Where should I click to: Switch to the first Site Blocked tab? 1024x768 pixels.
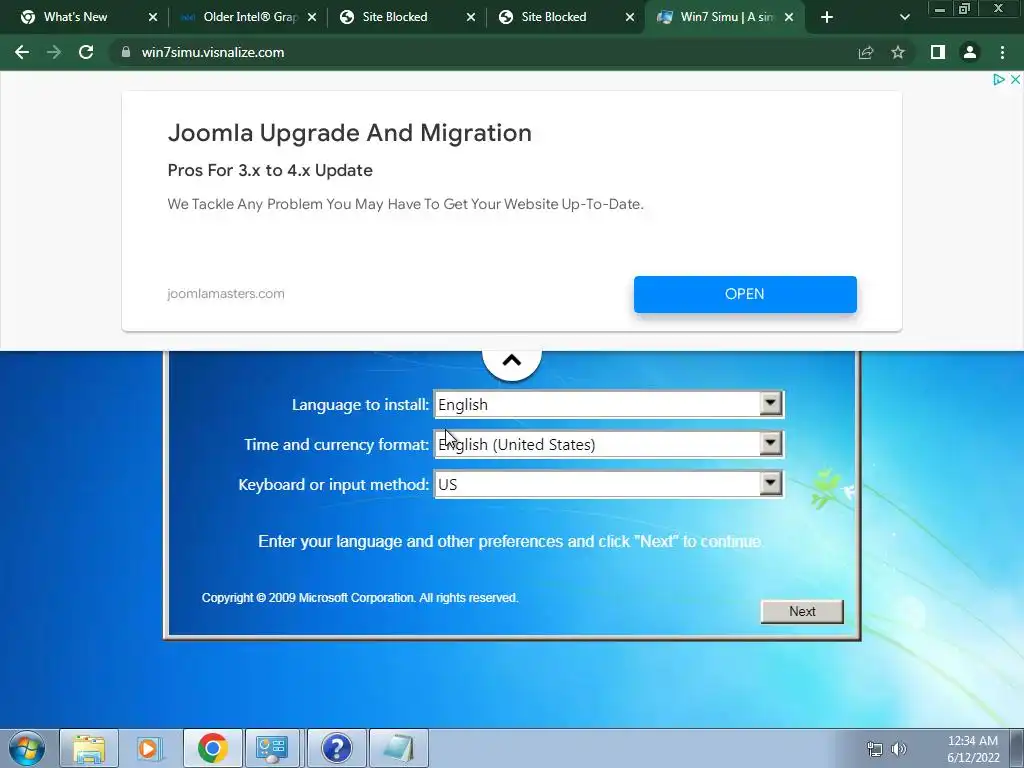(x=395, y=17)
